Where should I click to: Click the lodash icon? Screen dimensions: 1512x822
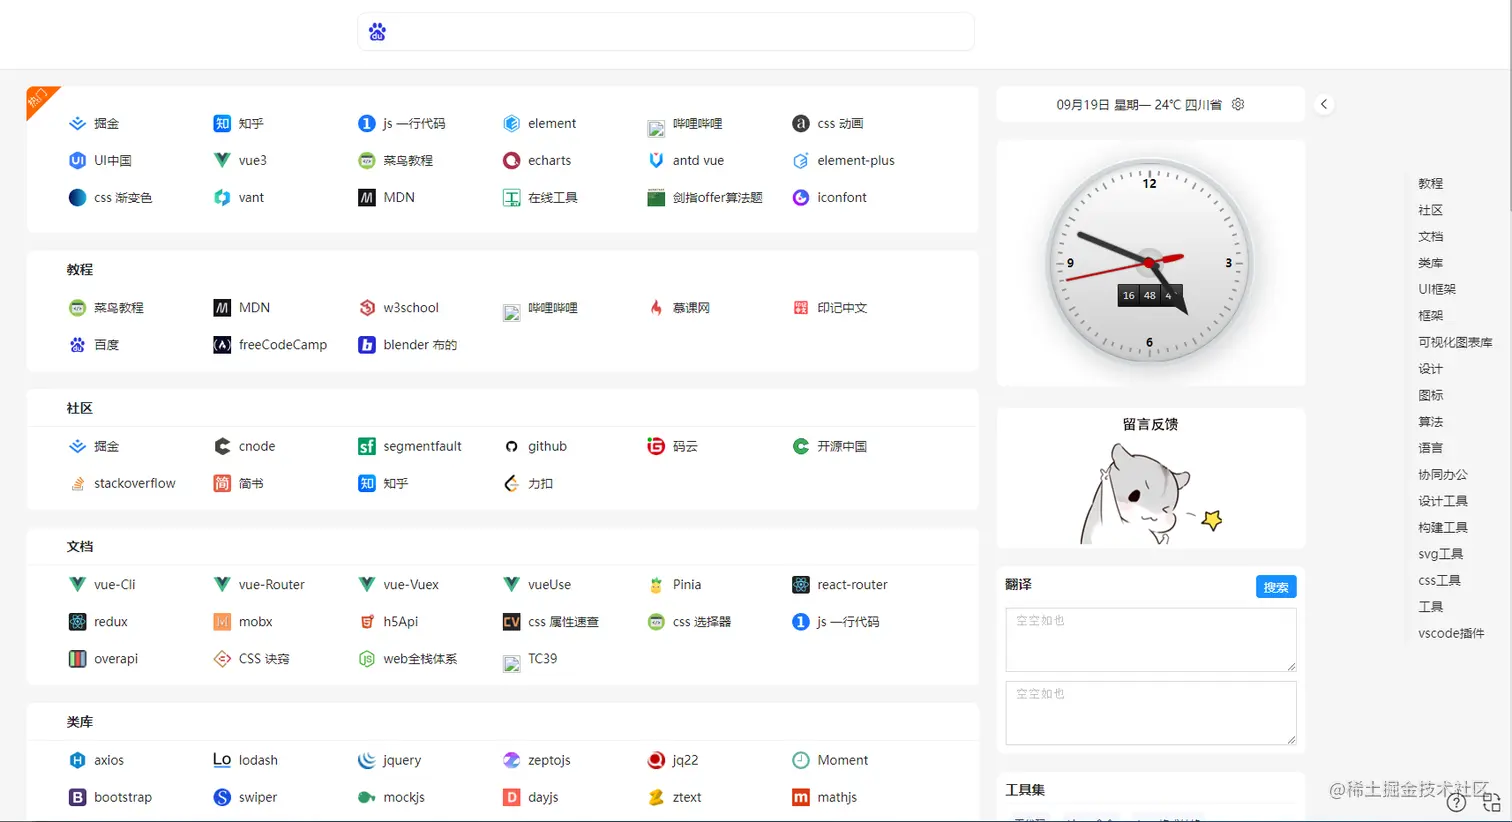[x=222, y=760]
